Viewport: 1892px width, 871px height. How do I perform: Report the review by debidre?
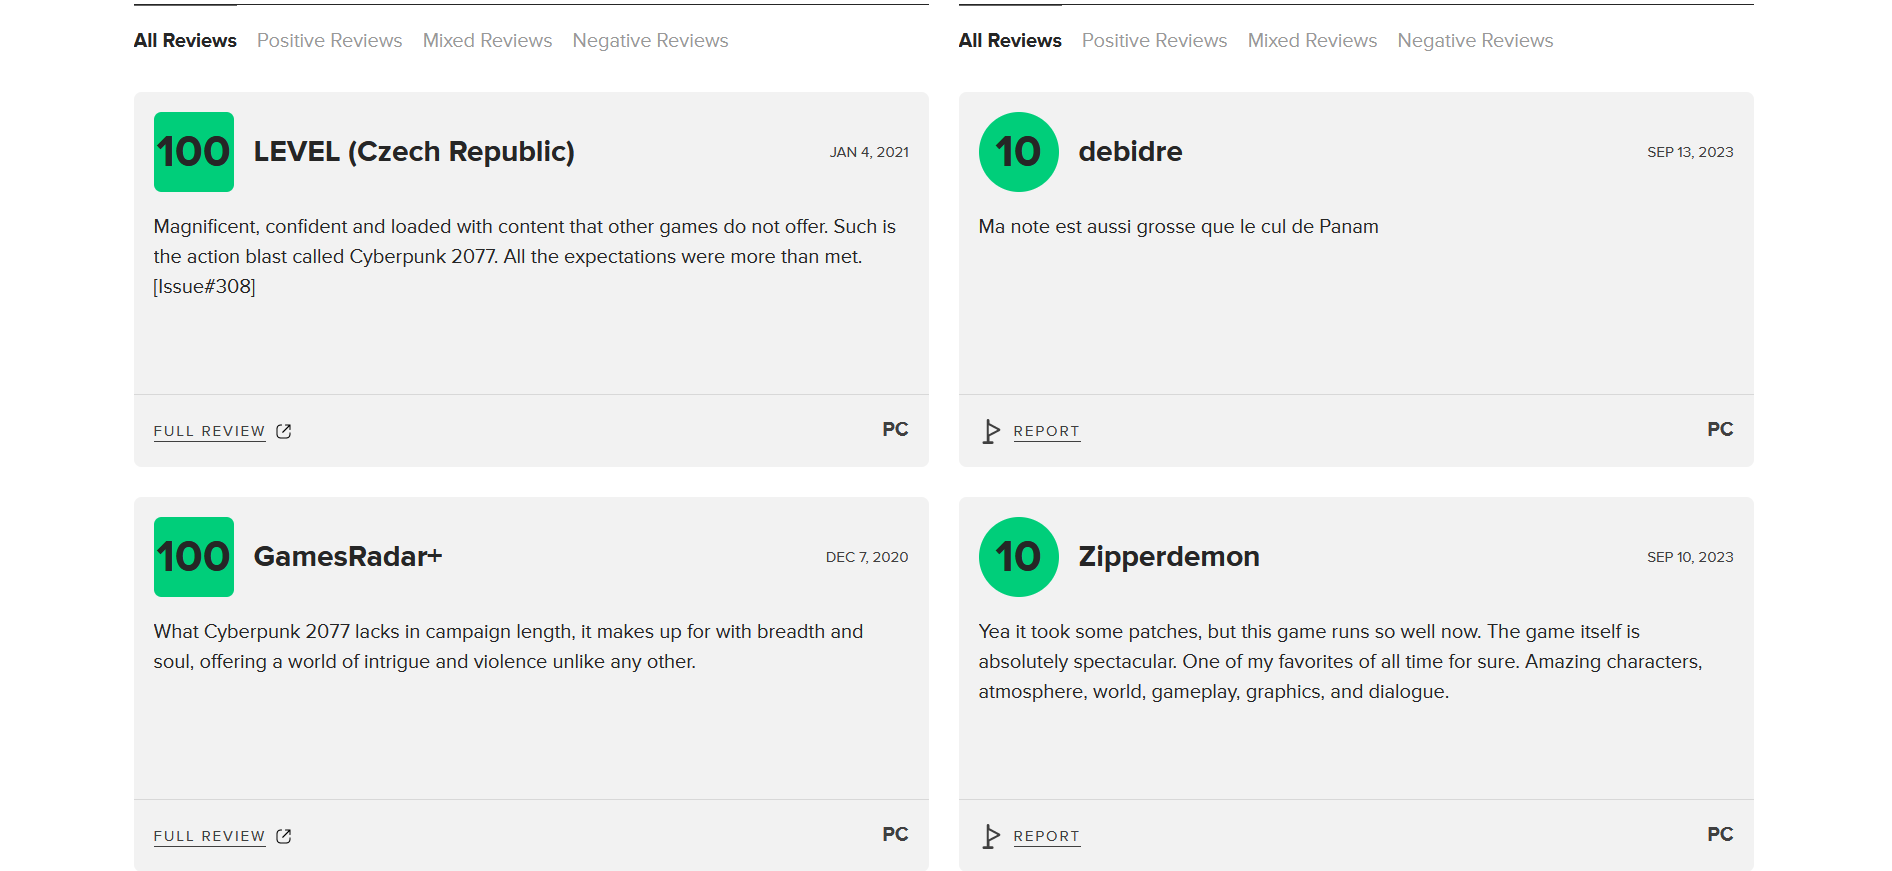point(1047,431)
